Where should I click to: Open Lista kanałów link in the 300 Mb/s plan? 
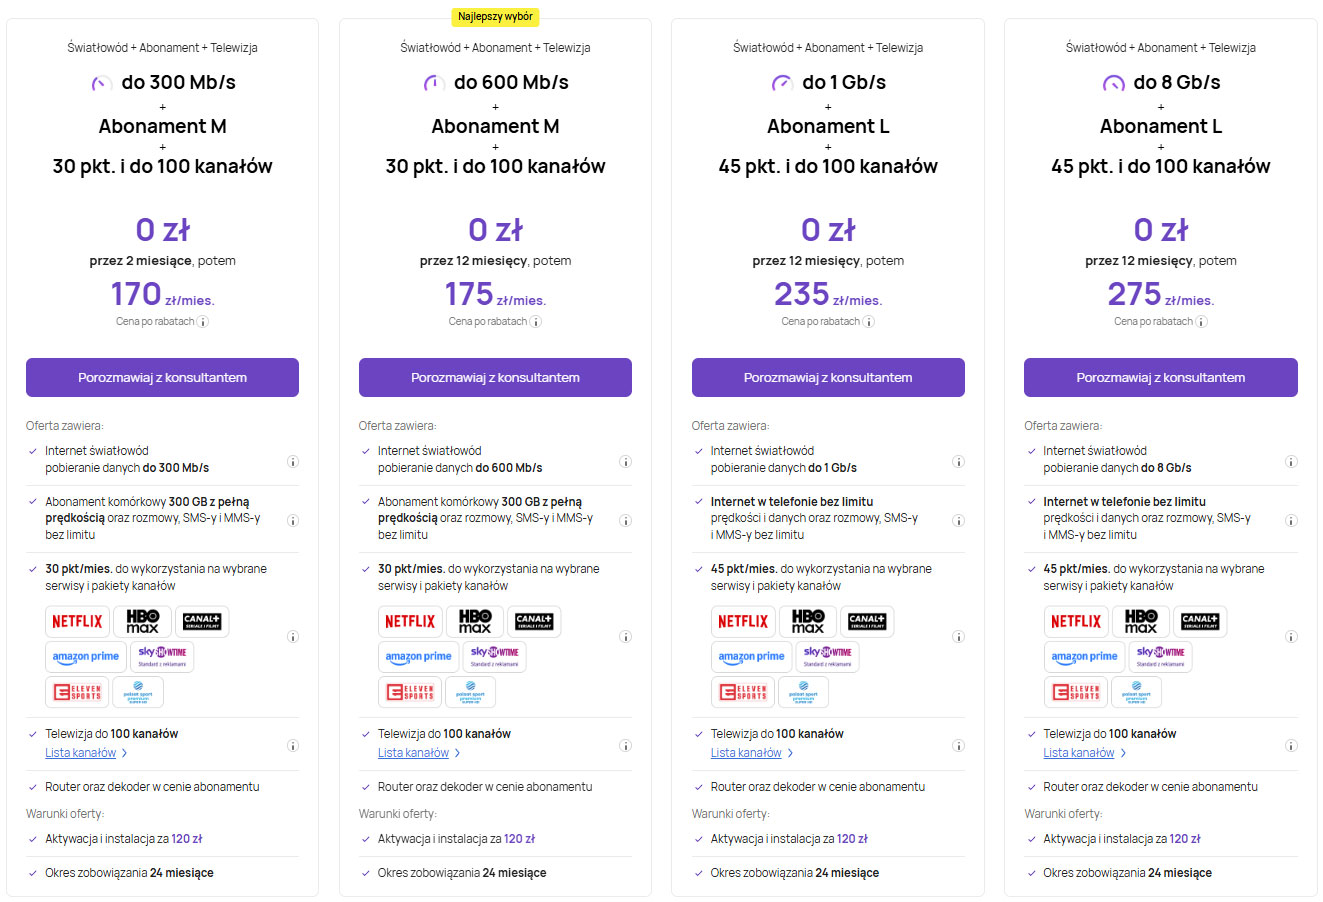pos(80,753)
